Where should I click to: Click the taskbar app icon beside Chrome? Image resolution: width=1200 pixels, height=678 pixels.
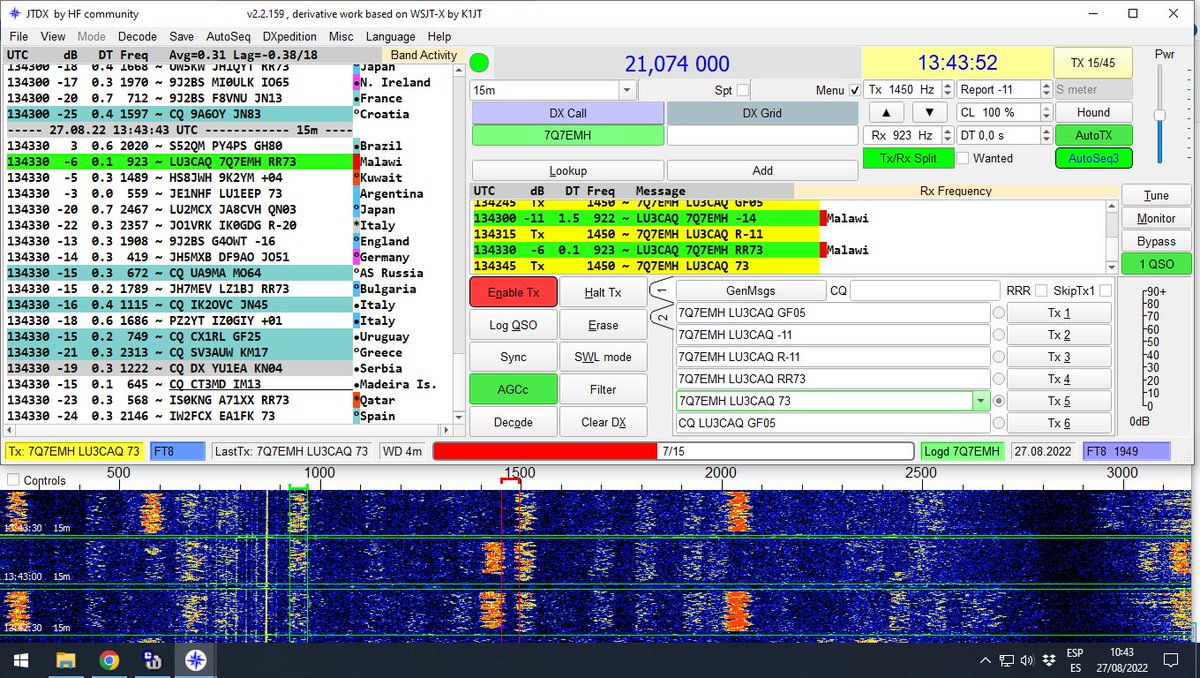coord(153,660)
